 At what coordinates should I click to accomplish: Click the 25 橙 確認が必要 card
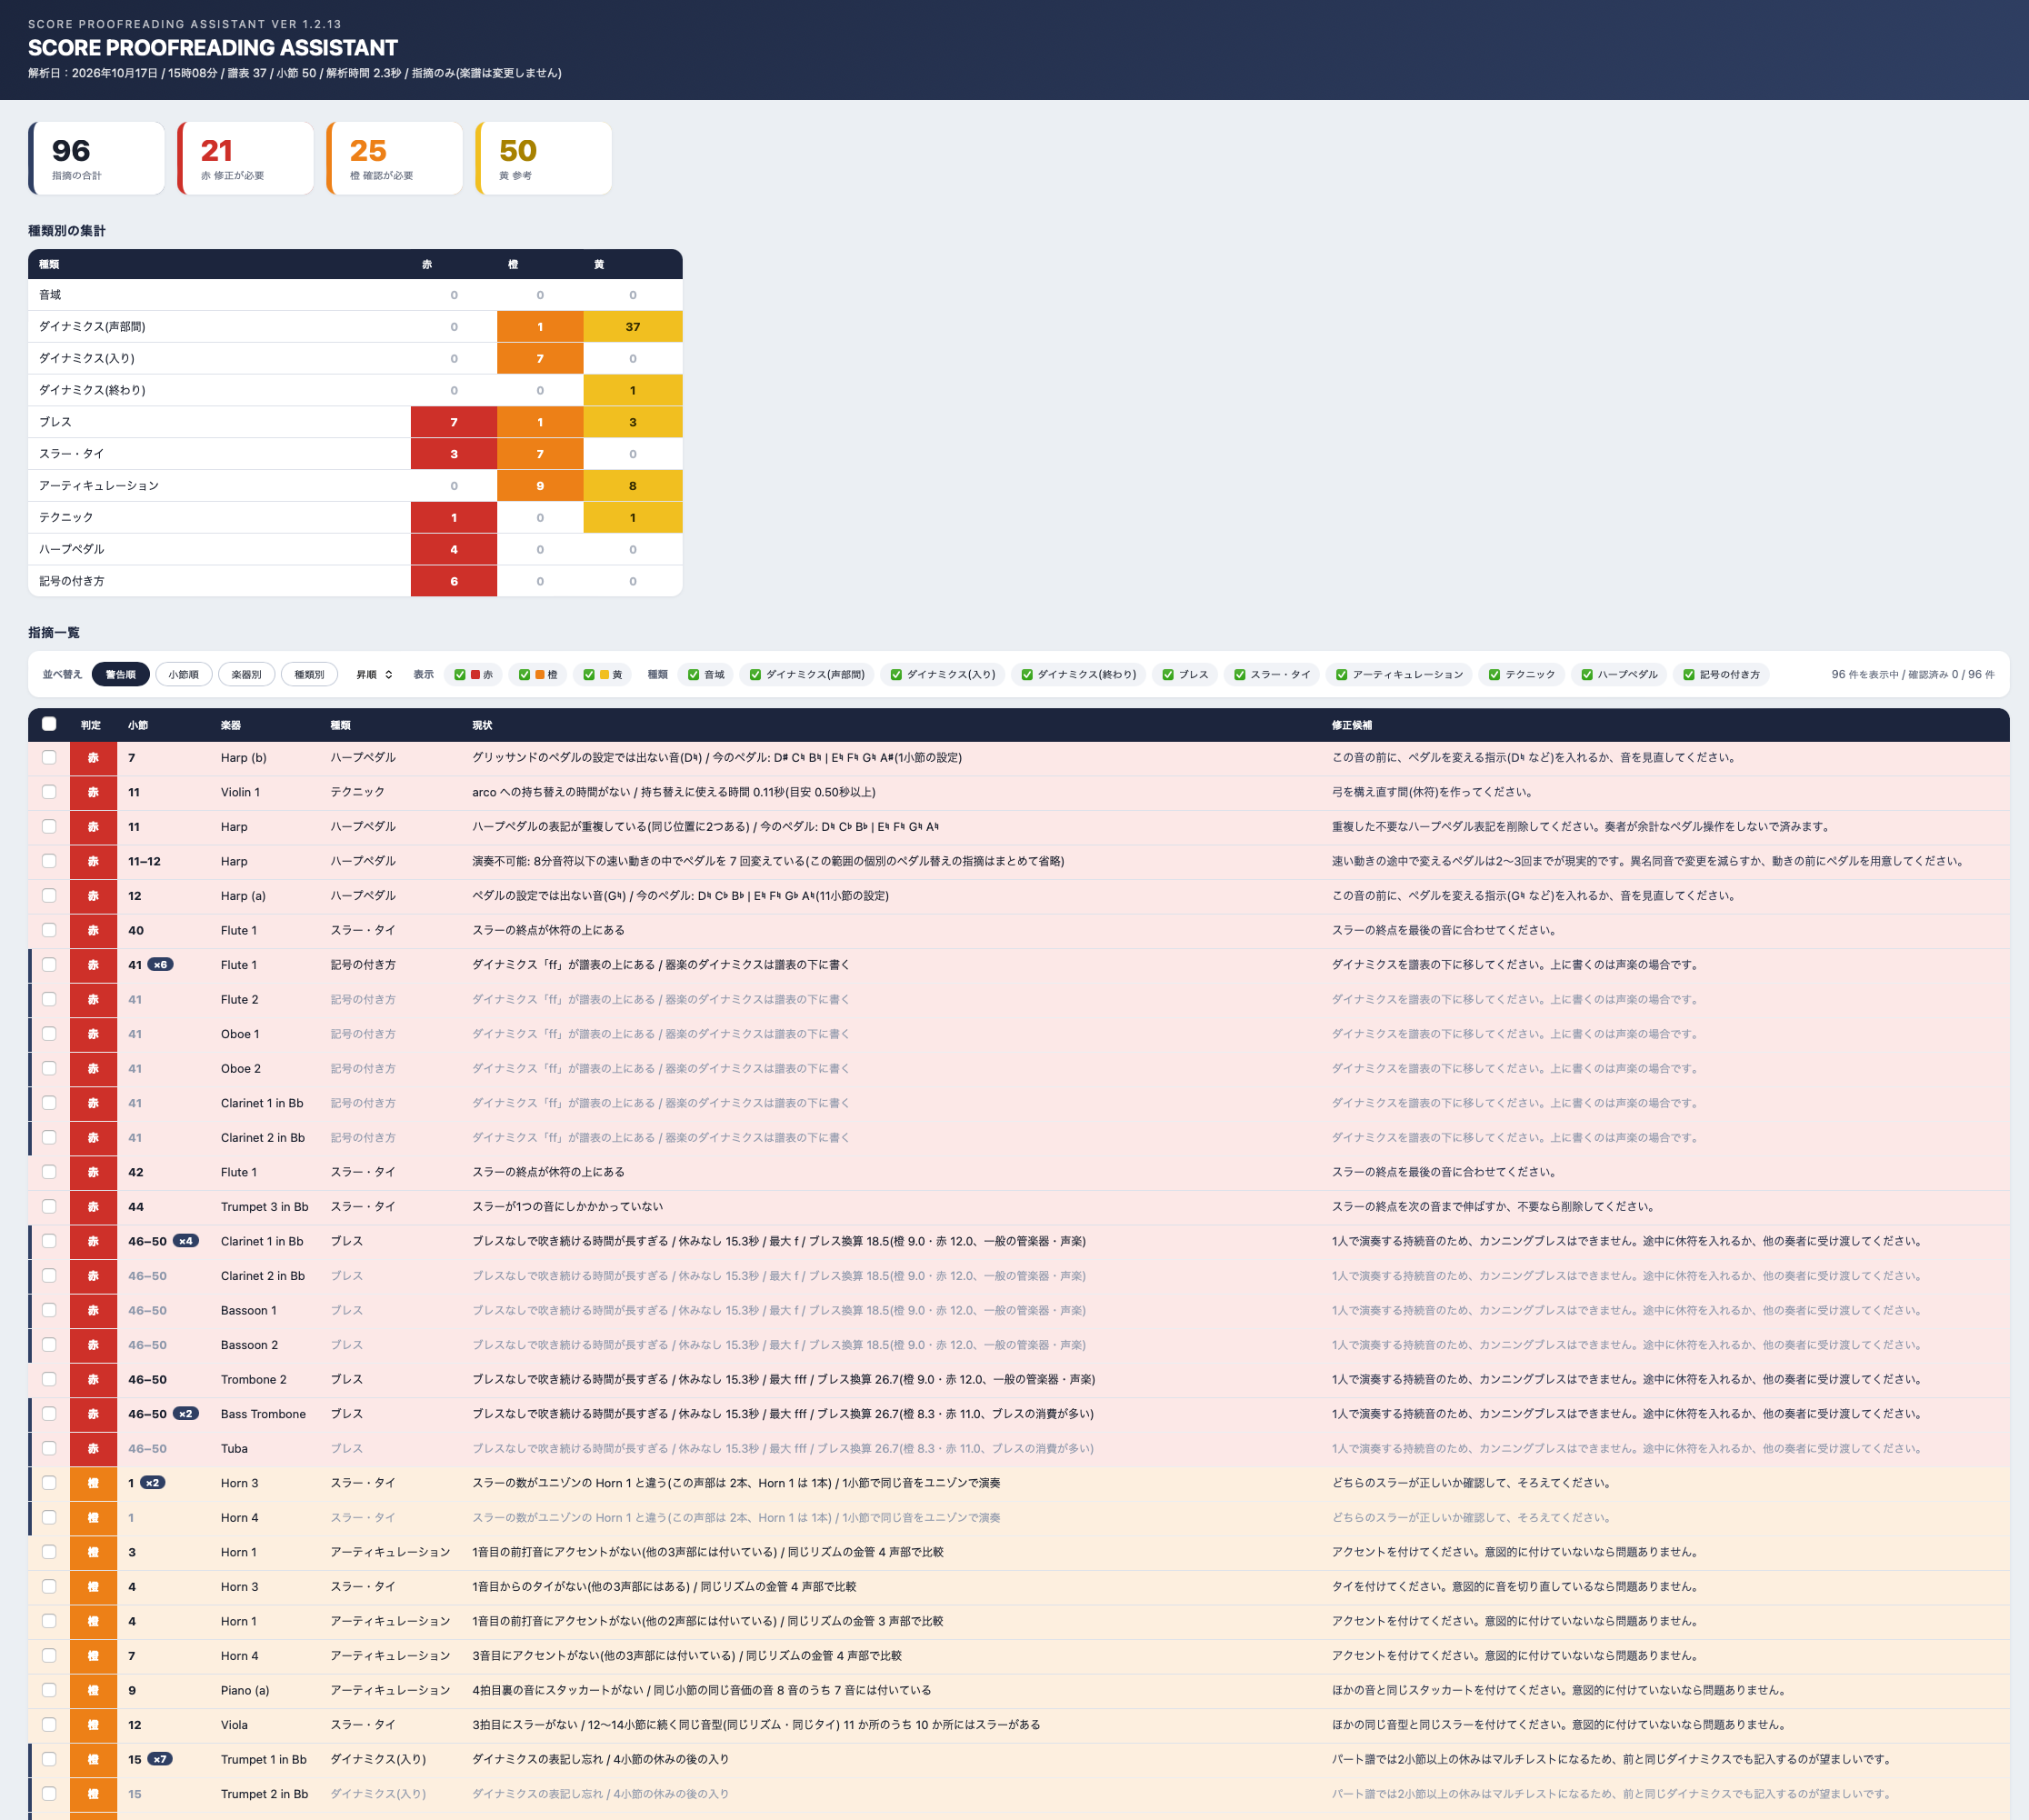click(395, 158)
